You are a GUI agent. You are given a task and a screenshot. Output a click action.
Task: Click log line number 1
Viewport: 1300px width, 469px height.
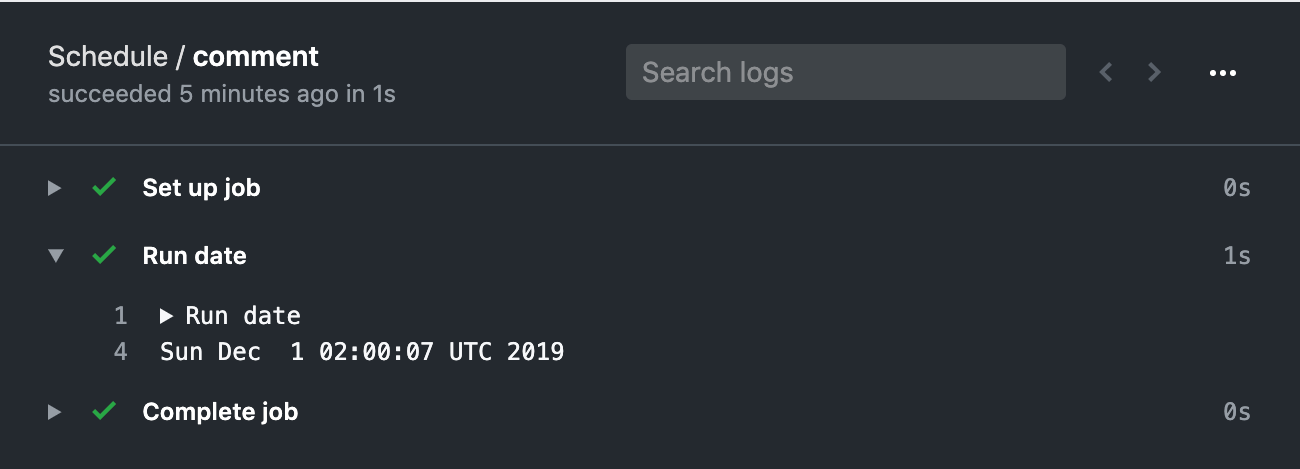click(x=121, y=316)
